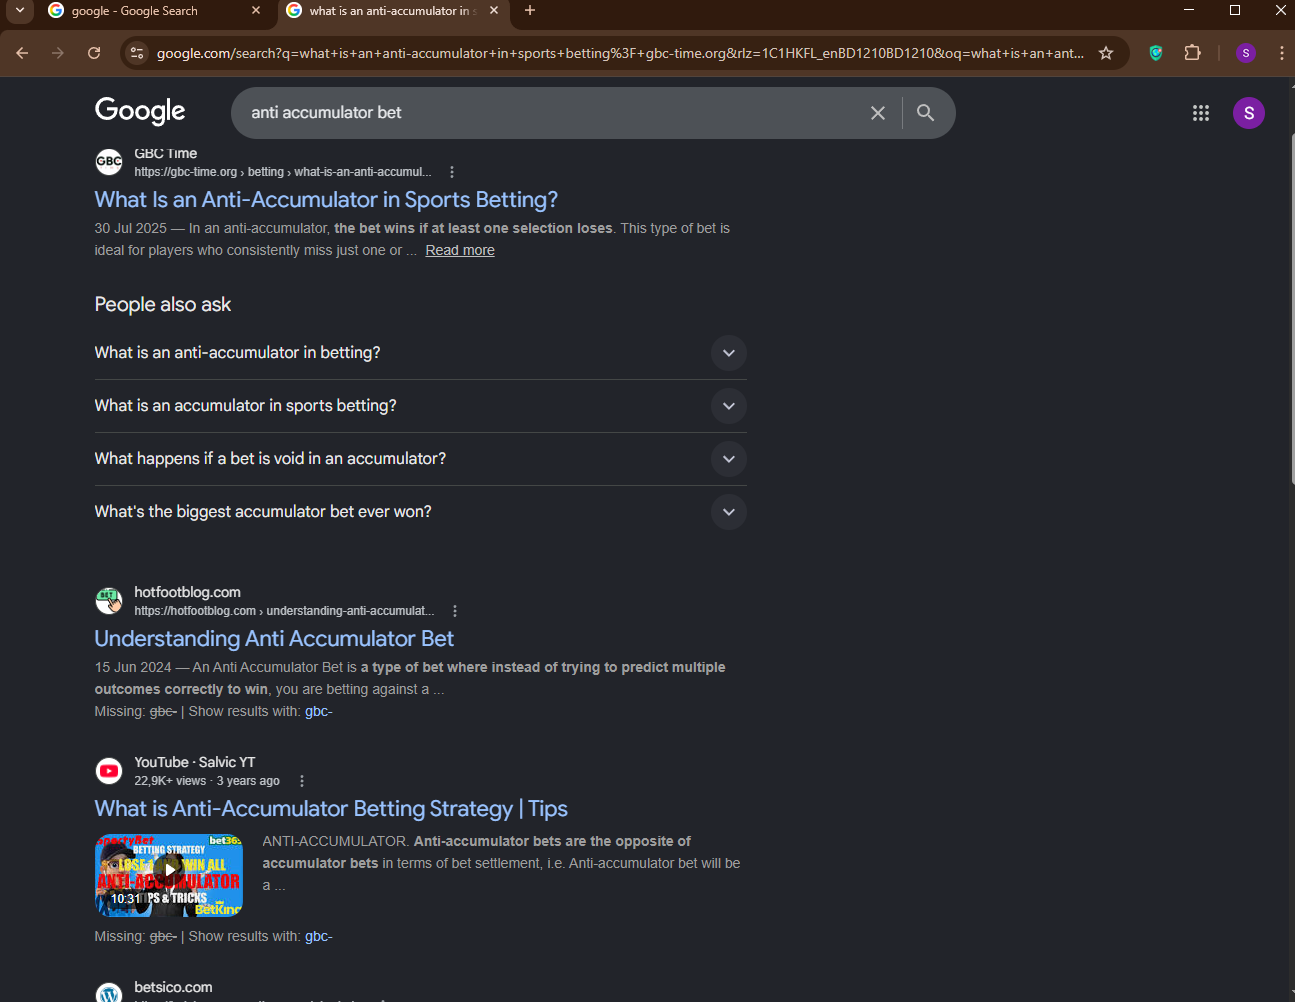The width and height of the screenshot is (1295, 1002).
Task: Expand 'What happens if a bet is void' question
Action: point(420,459)
